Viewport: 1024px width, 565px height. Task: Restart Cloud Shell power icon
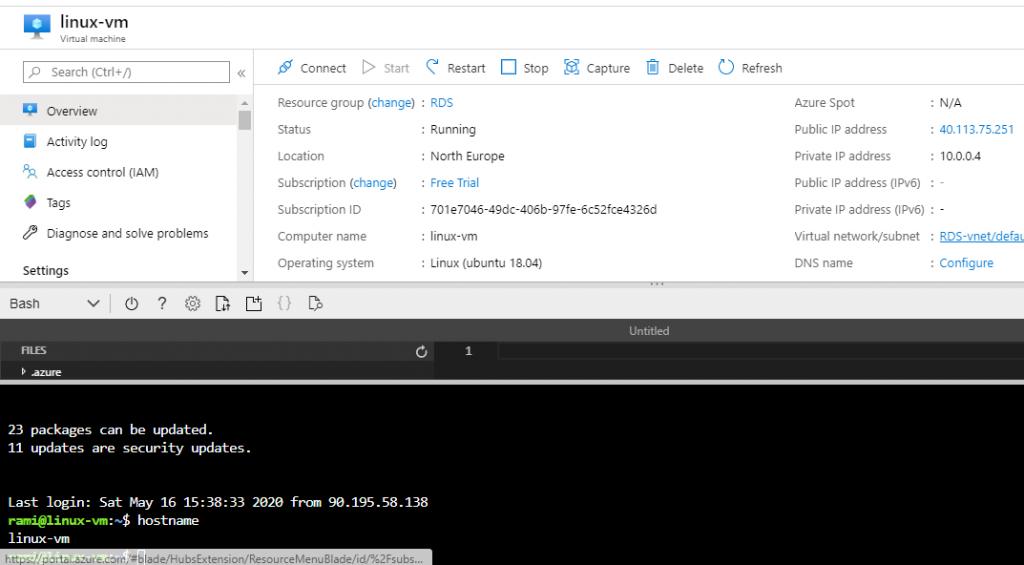click(x=131, y=304)
